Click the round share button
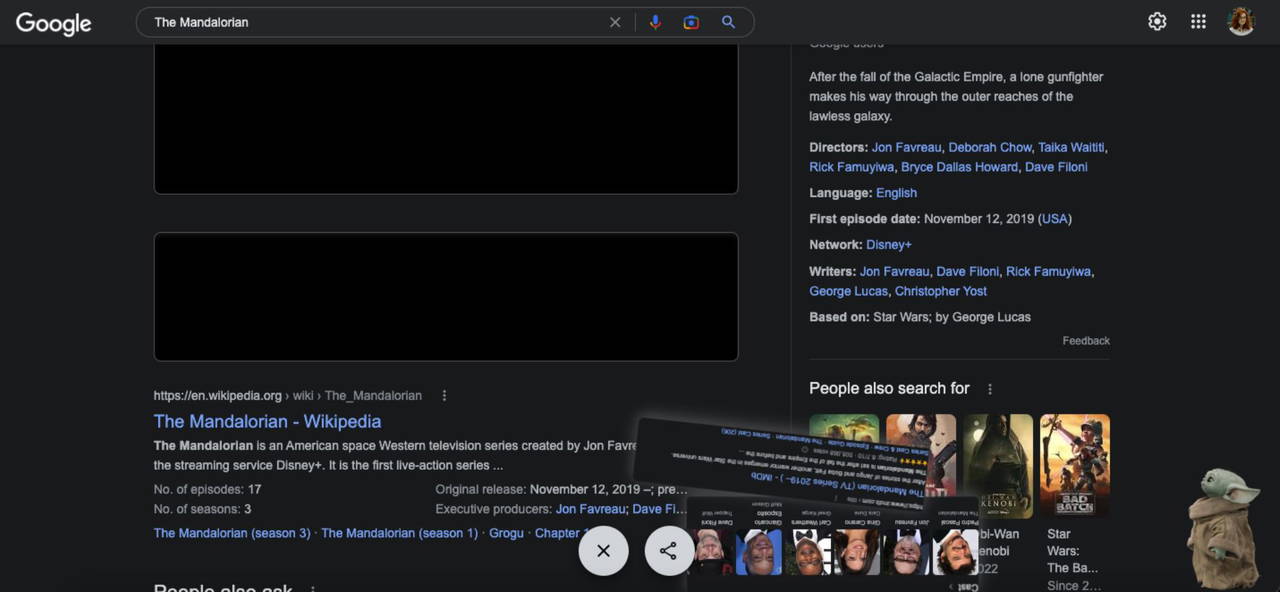This screenshot has height=592, width=1280. tap(668, 551)
